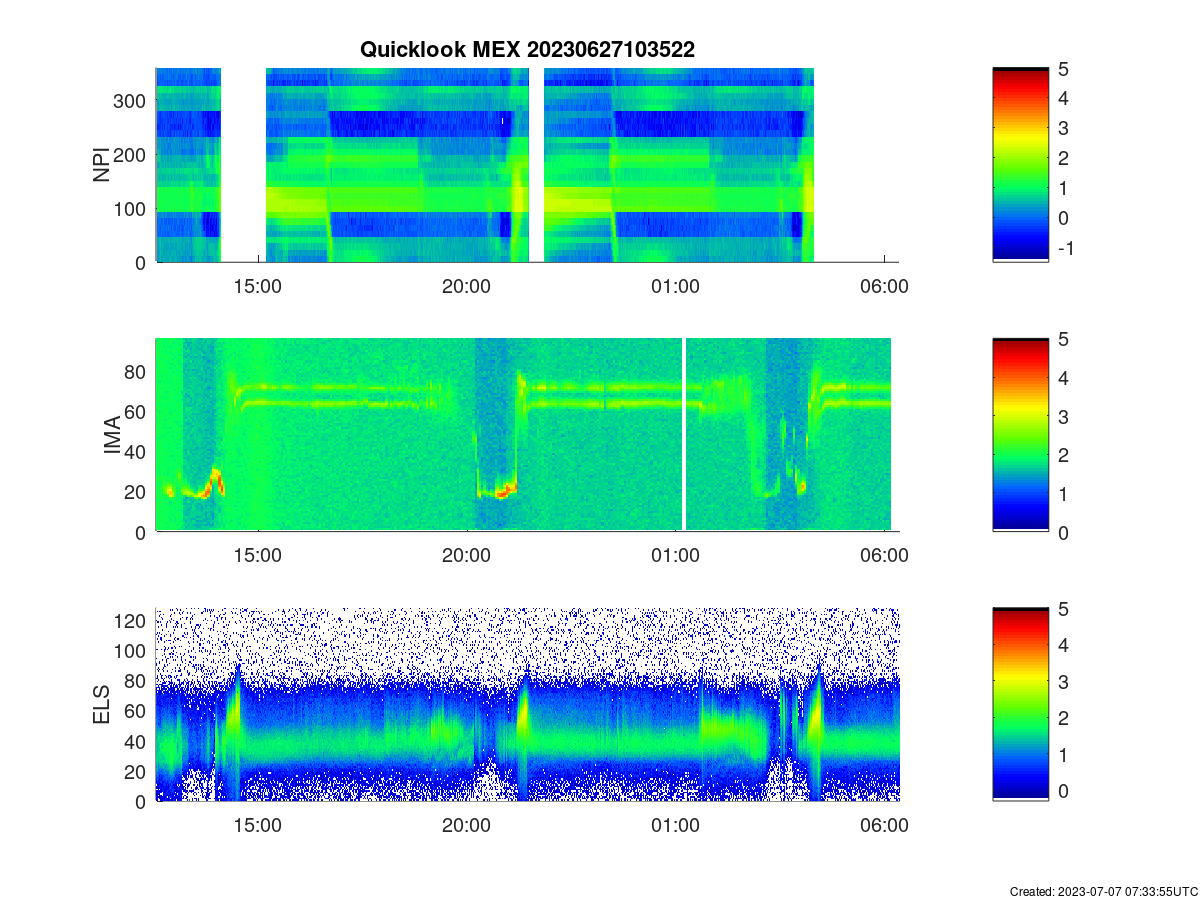Click the 06:00 tick under the IMA panel
This screenshot has height=900, width=1200.
click(x=885, y=555)
